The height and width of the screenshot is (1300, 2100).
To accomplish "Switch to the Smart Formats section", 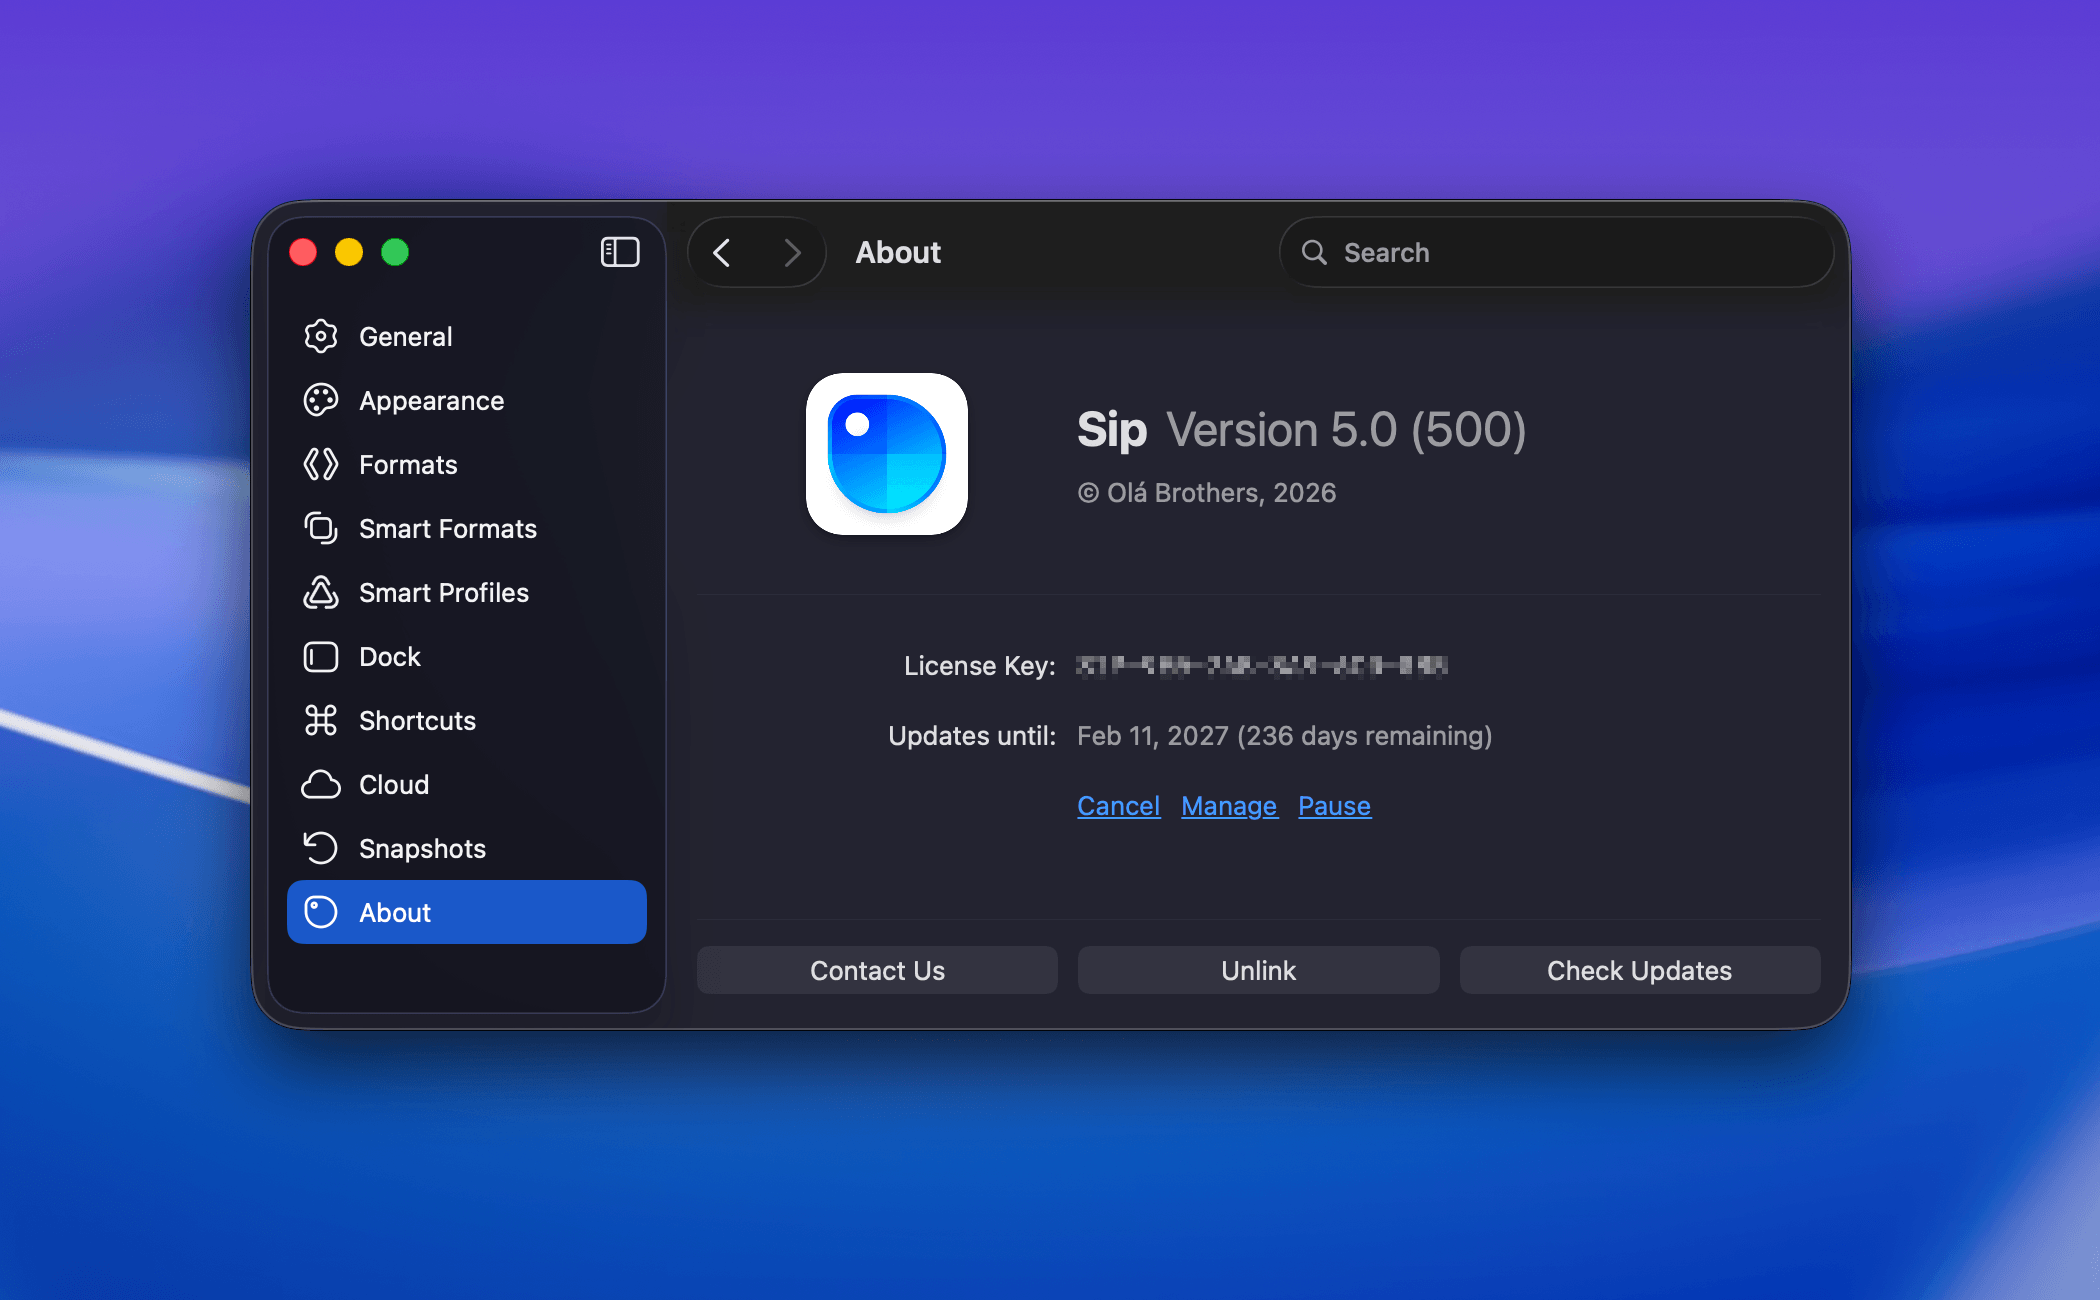I will point(467,529).
